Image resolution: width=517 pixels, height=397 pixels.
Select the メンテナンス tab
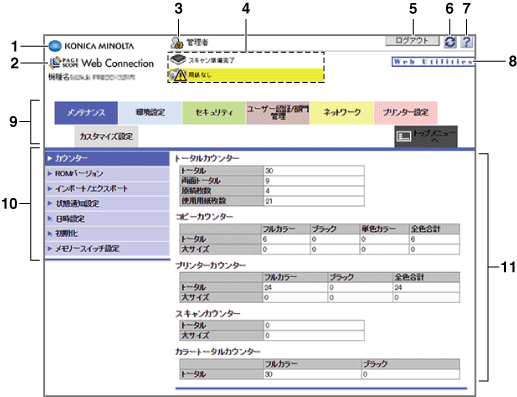(86, 113)
